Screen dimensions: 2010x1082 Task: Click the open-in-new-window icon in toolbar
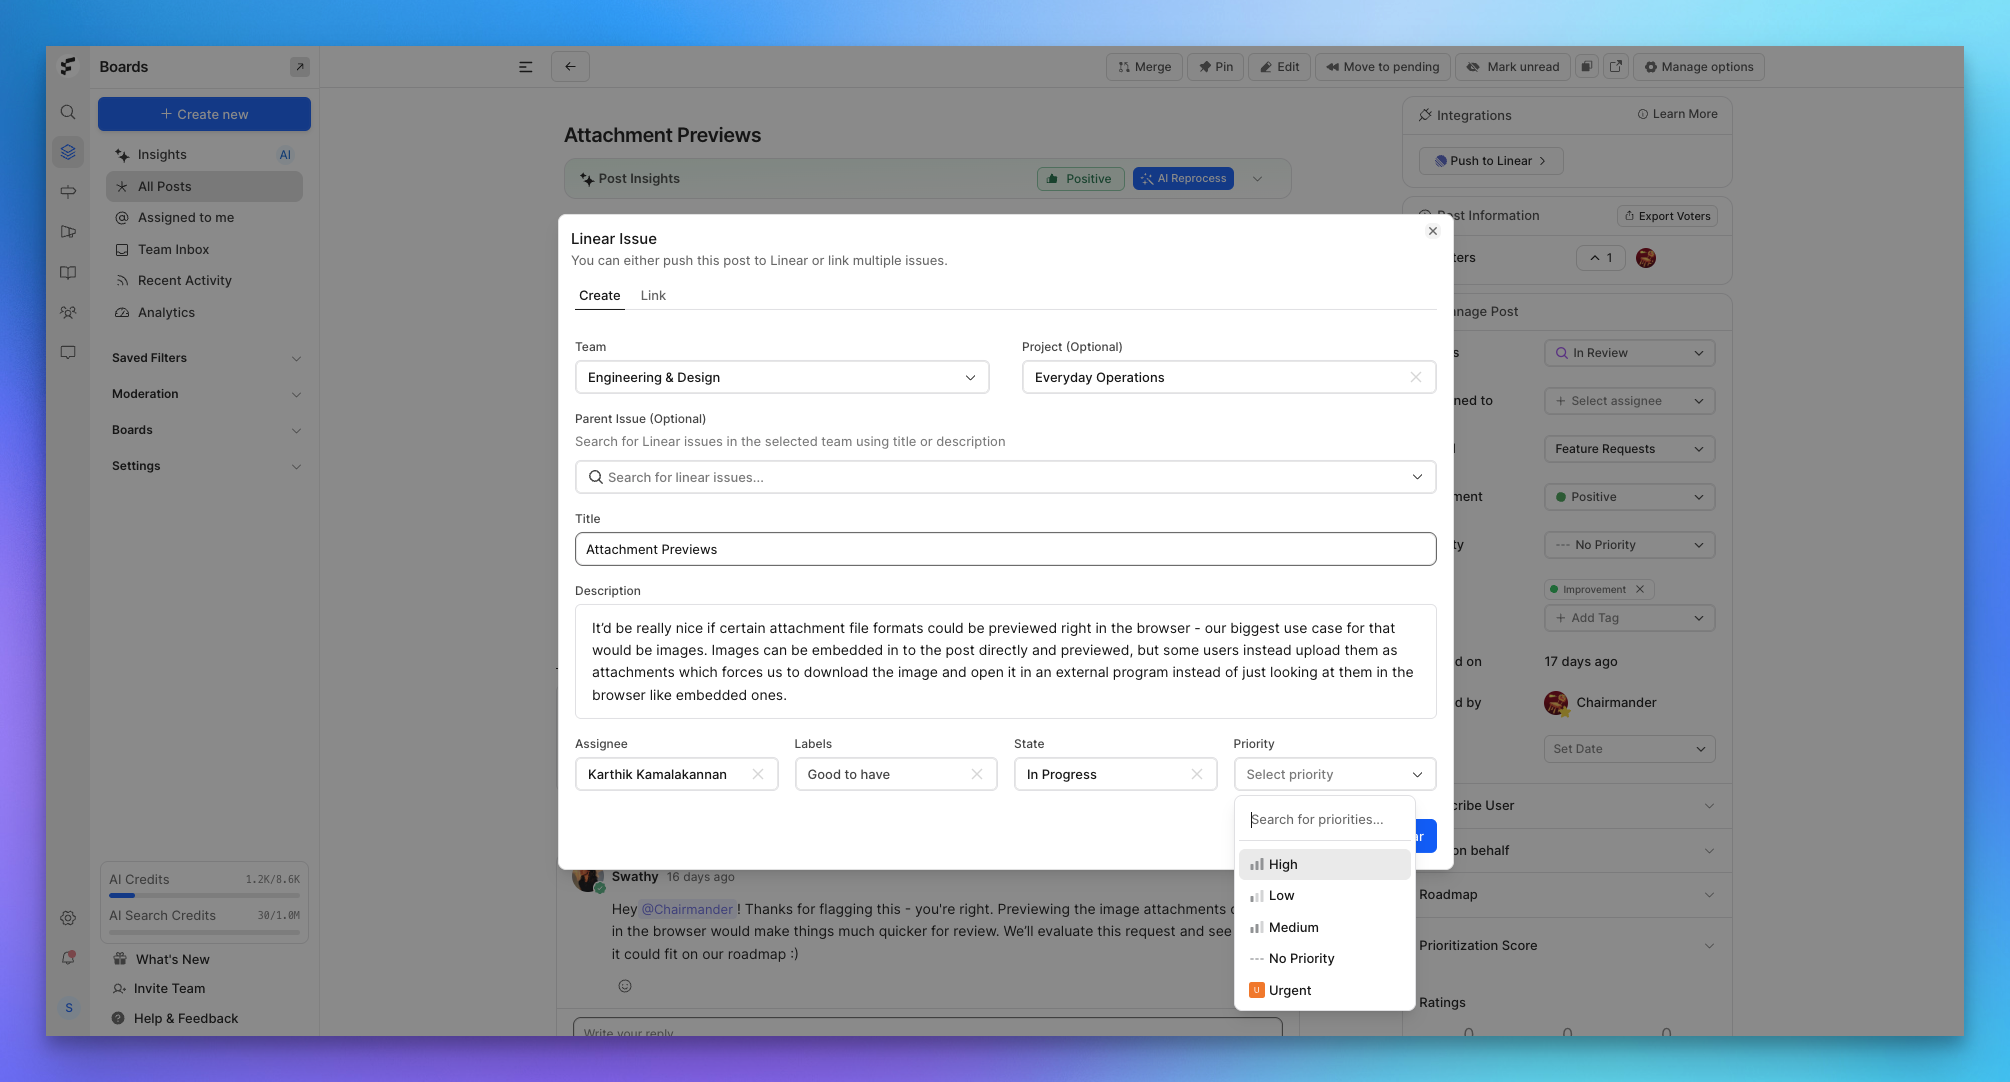(x=1616, y=67)
